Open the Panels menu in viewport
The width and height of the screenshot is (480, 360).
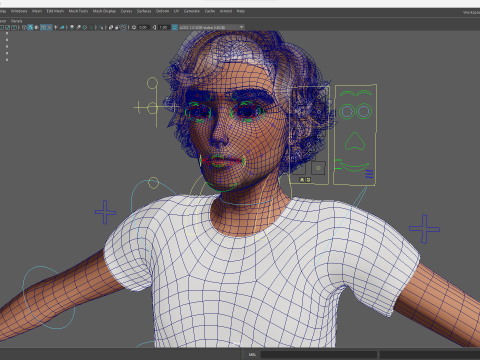(x=16, y=21)
